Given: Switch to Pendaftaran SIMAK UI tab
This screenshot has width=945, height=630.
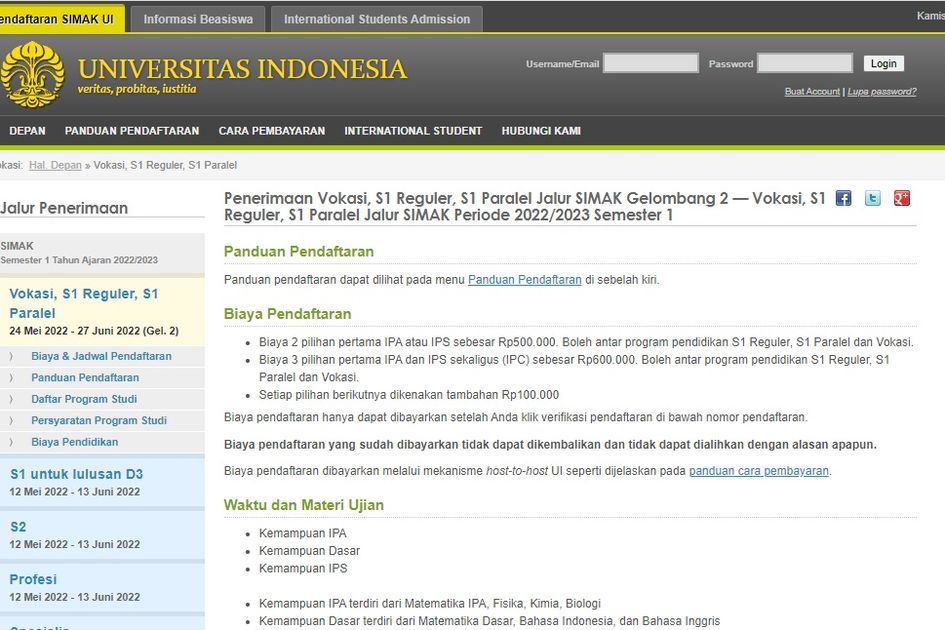Looking at the screenshot, I should click(61, 19).
